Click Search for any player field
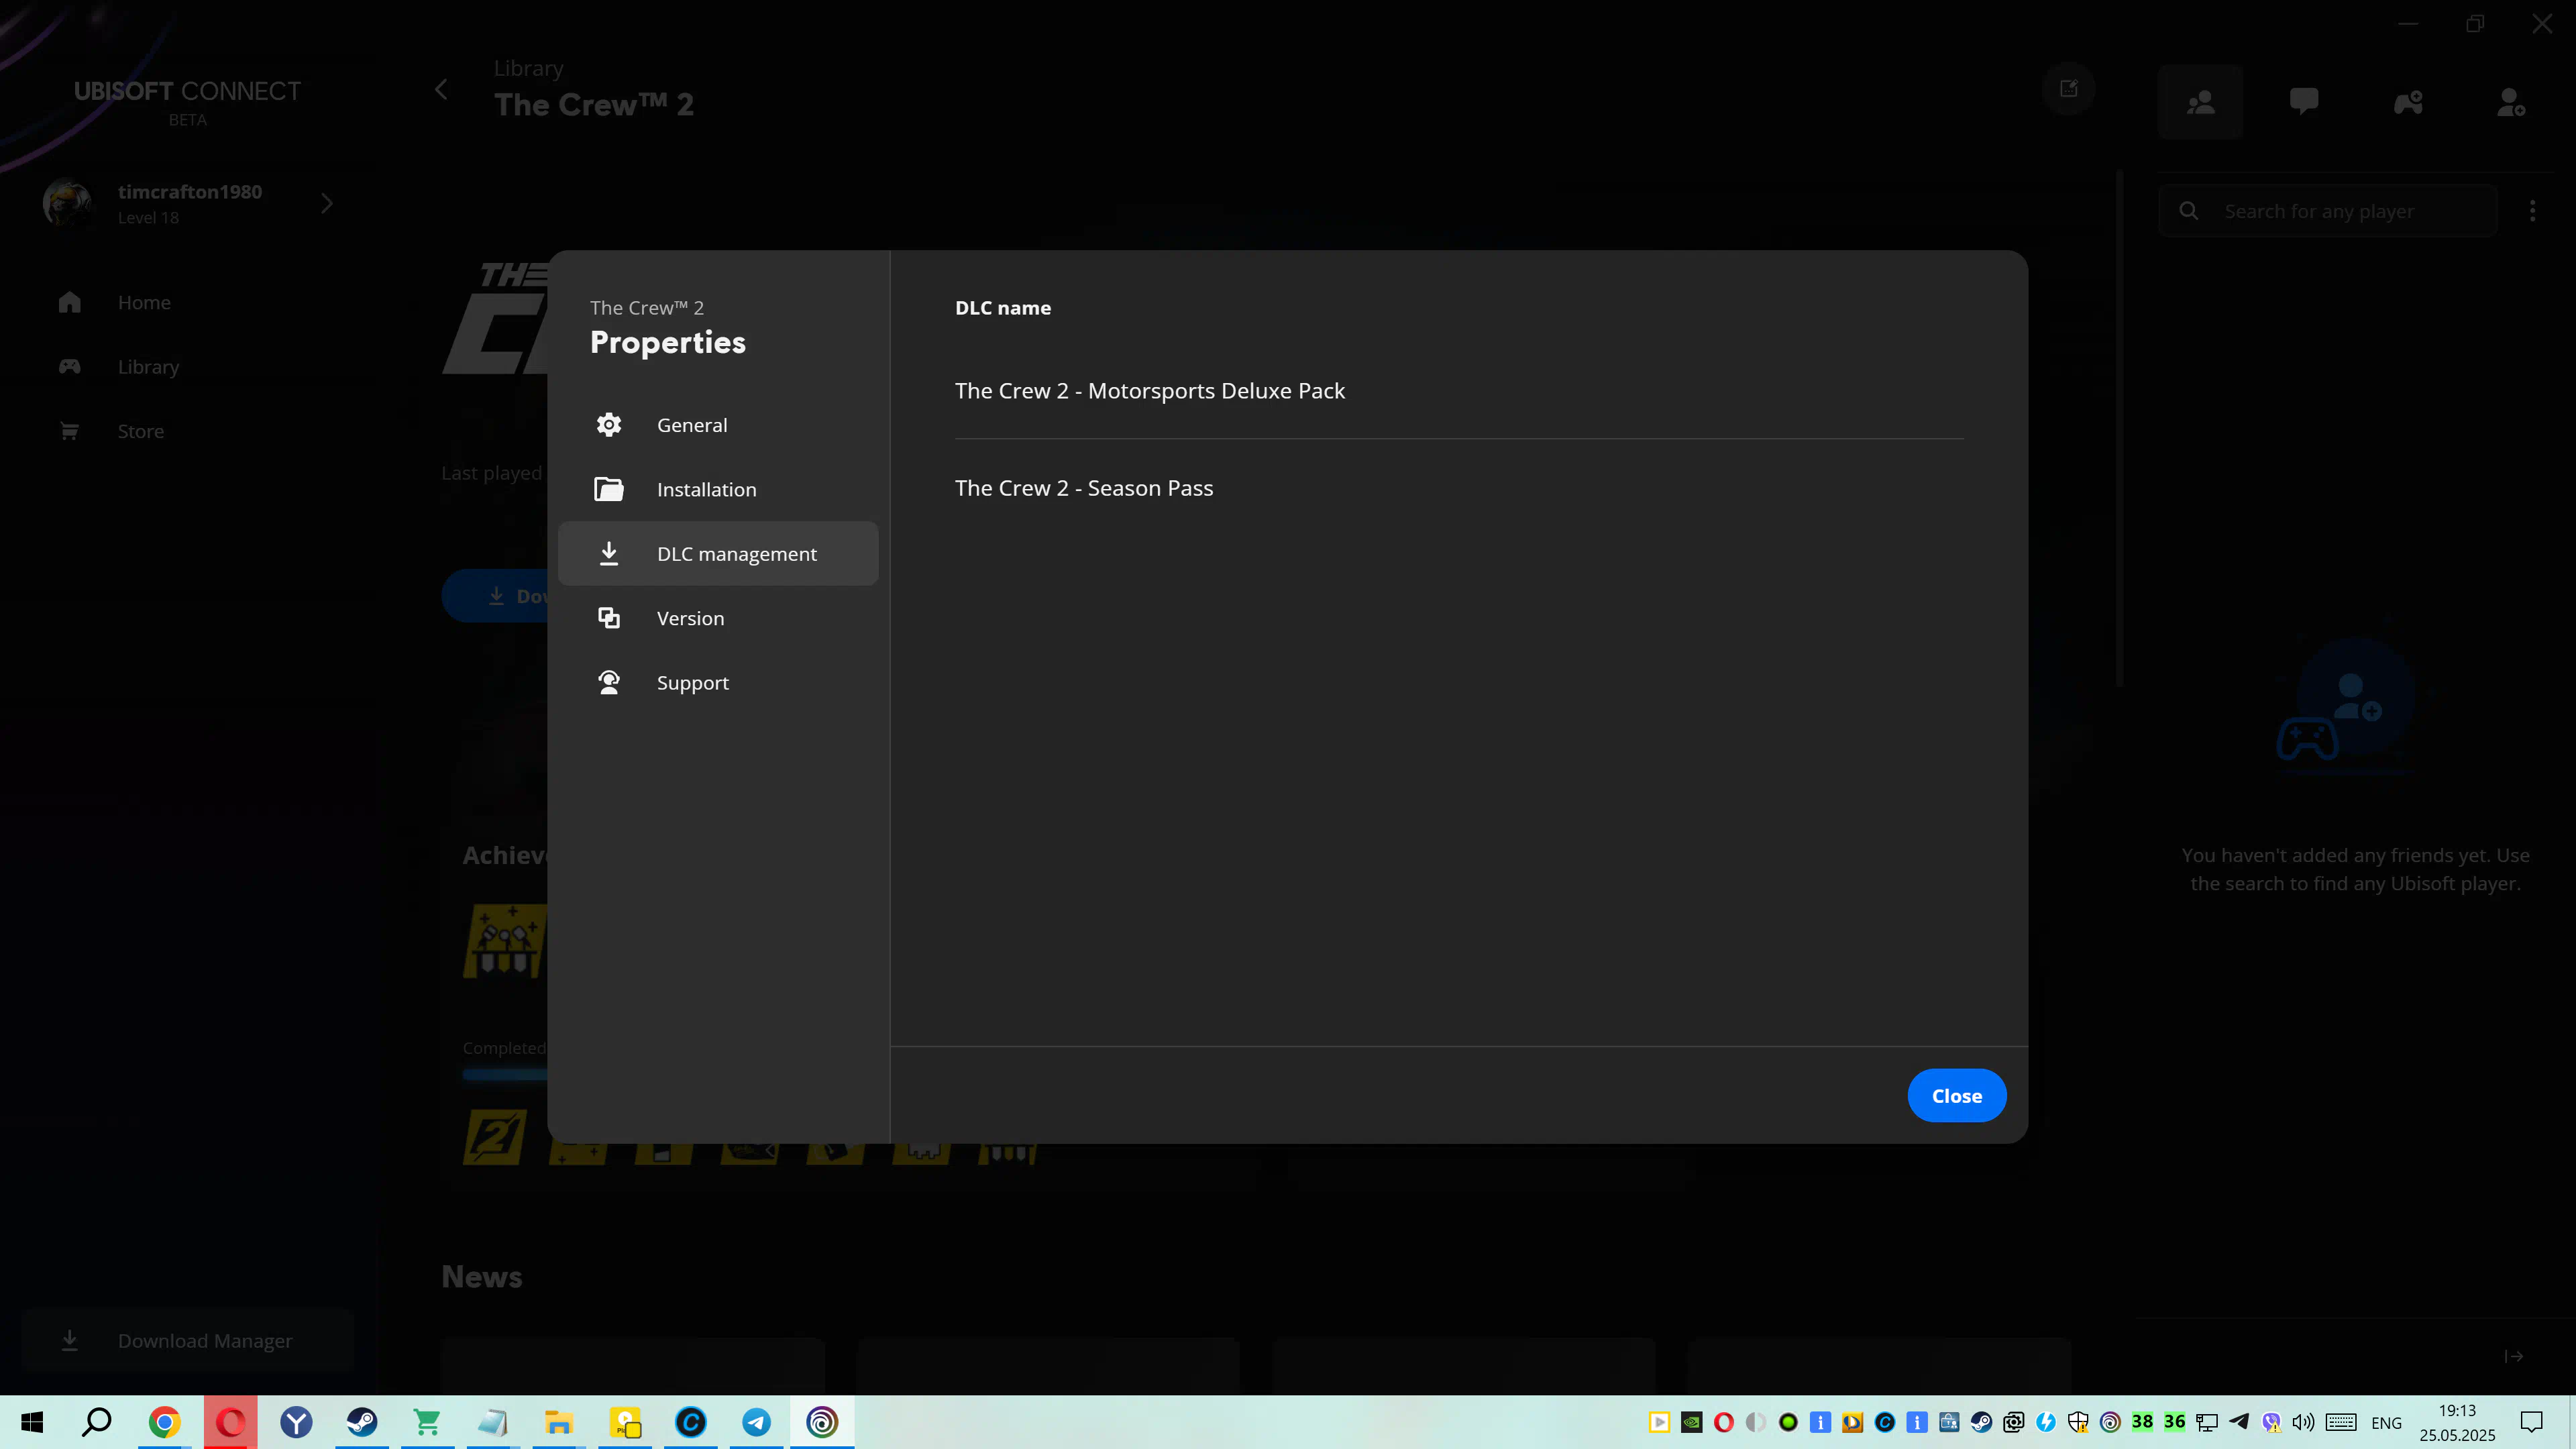The width and height of the screenshot is (2576, 1449). 2328,211
